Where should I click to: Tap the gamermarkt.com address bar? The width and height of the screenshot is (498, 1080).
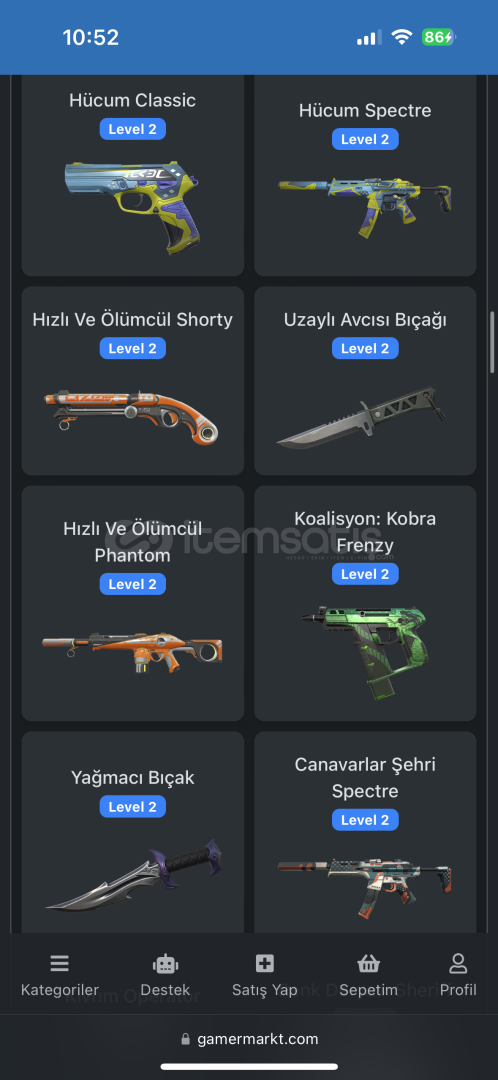tap(249, 1039)
